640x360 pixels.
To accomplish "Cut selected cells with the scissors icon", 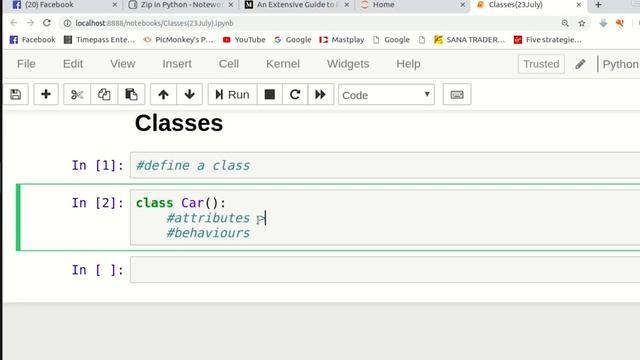I will 77,95.
